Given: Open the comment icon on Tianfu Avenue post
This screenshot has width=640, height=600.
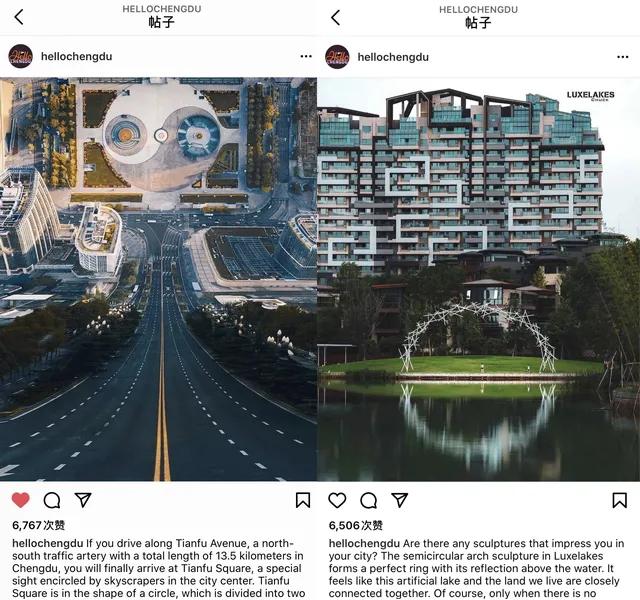Looking at the screenshot, I should pyautogui.click(x=52, y=500).
